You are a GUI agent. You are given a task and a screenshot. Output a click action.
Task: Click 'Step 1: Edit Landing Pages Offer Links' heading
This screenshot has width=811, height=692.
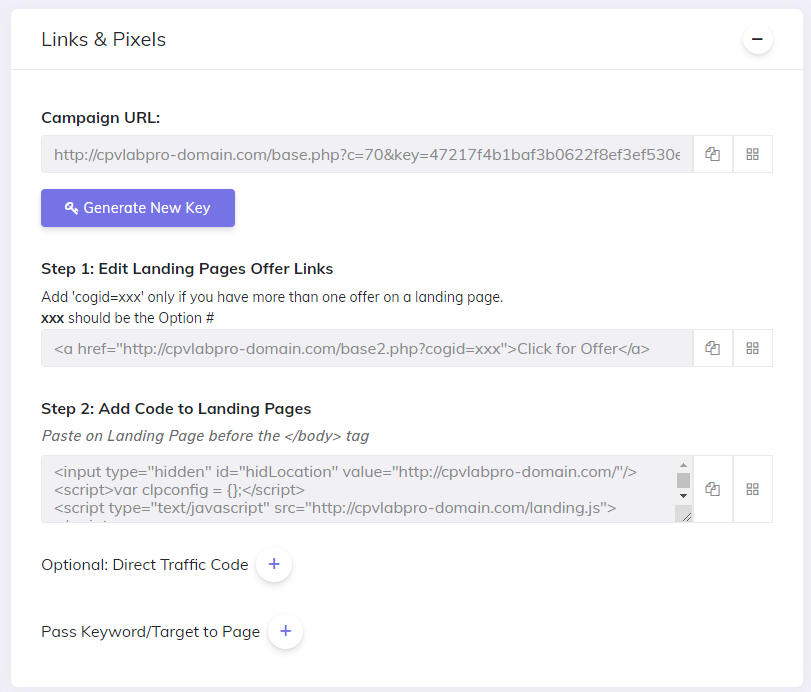click(187, 269)
